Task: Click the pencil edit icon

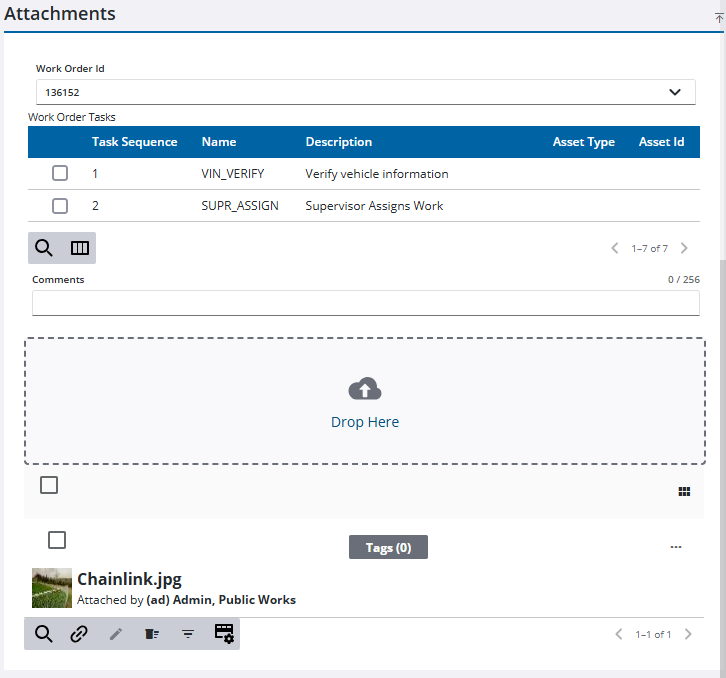Action: click(x=116, y=634)
